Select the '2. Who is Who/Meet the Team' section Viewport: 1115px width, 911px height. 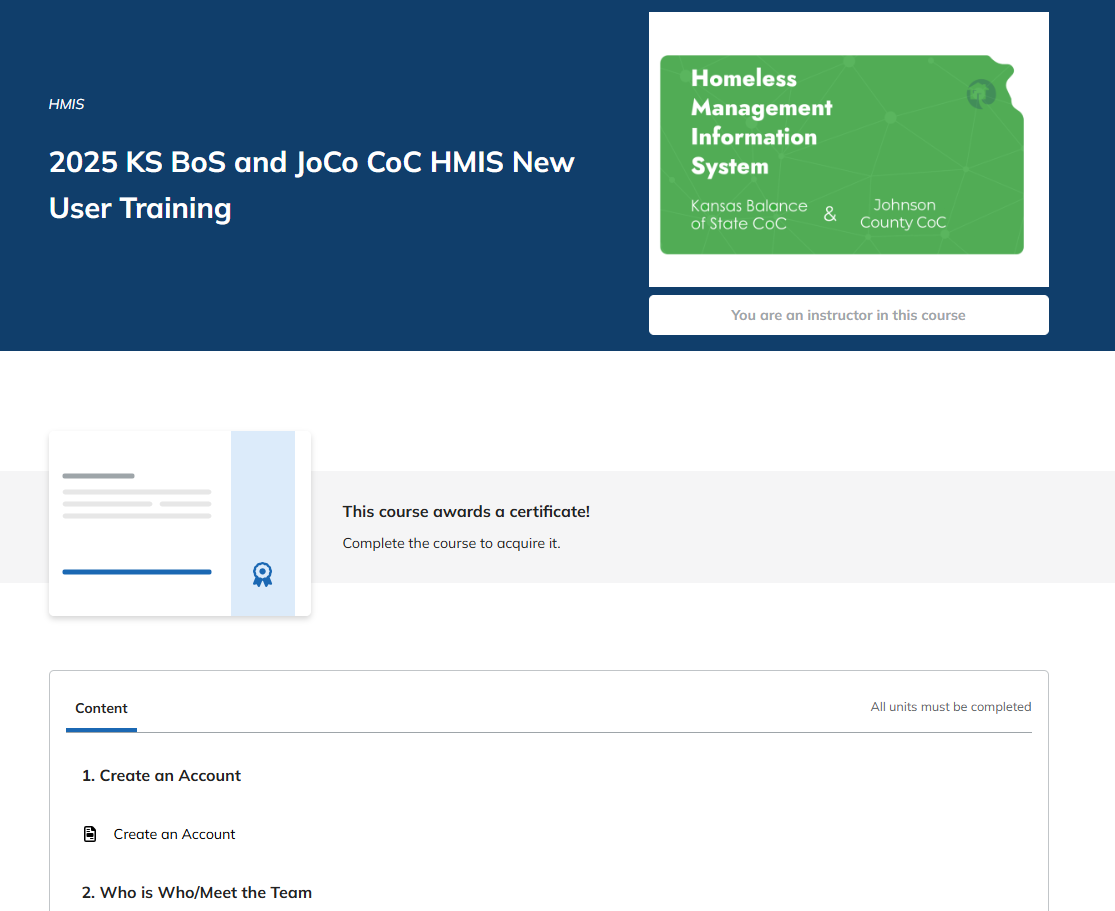coord(197,892)
